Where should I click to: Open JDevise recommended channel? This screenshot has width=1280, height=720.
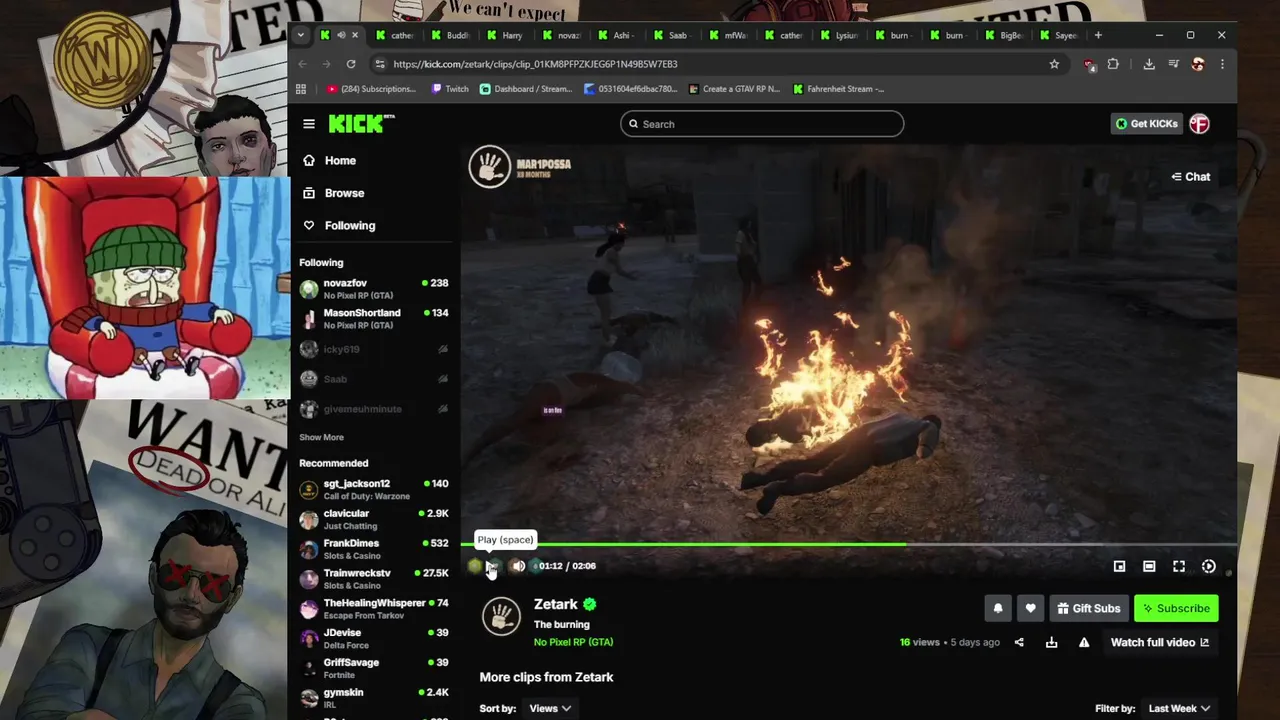(374, 638)
